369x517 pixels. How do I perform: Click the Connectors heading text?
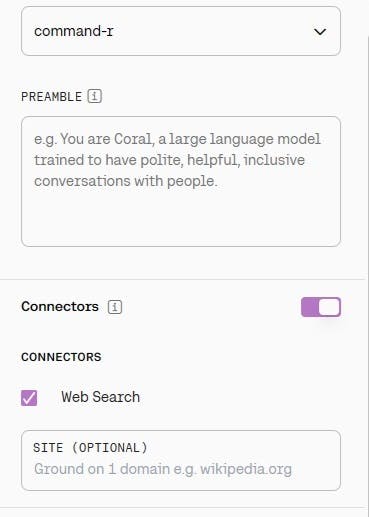[x=60, y=307]
